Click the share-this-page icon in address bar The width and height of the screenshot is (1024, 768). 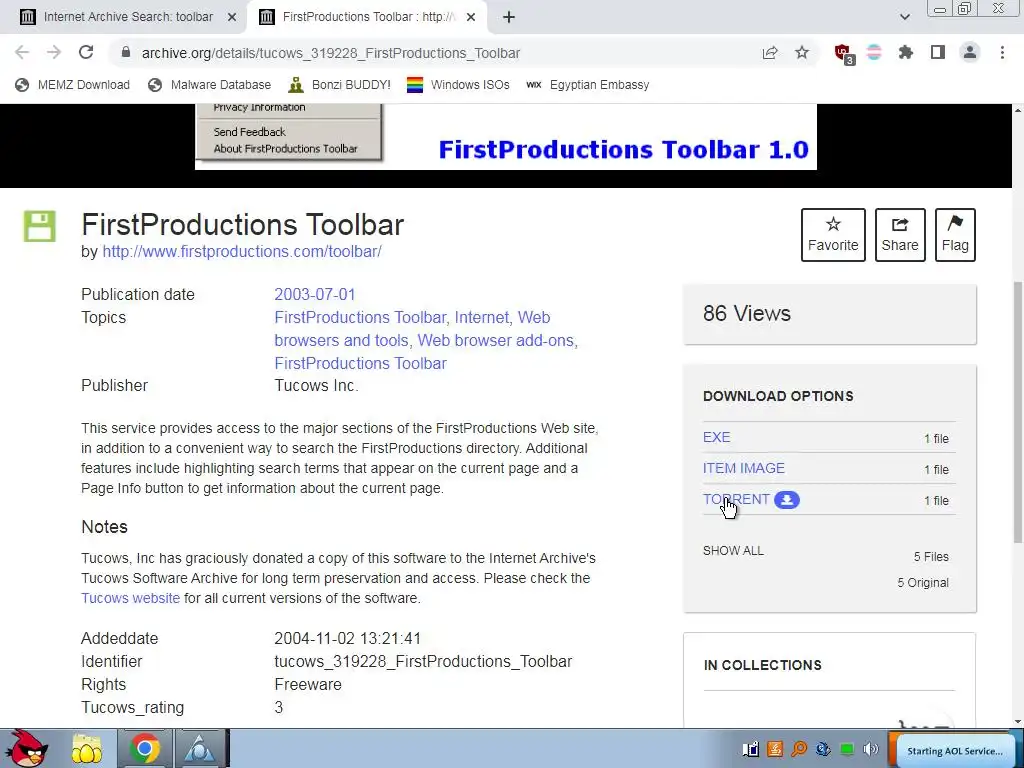[770, 53]
